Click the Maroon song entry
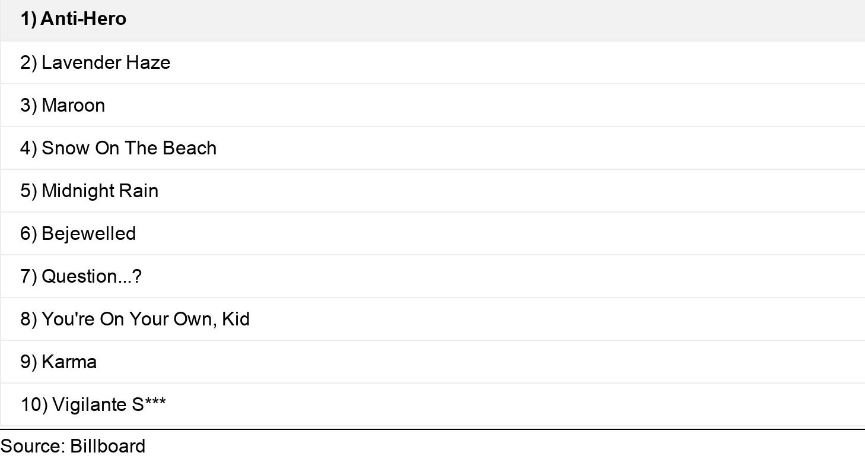This screenshot has width=865, height=458. [73, 105]
